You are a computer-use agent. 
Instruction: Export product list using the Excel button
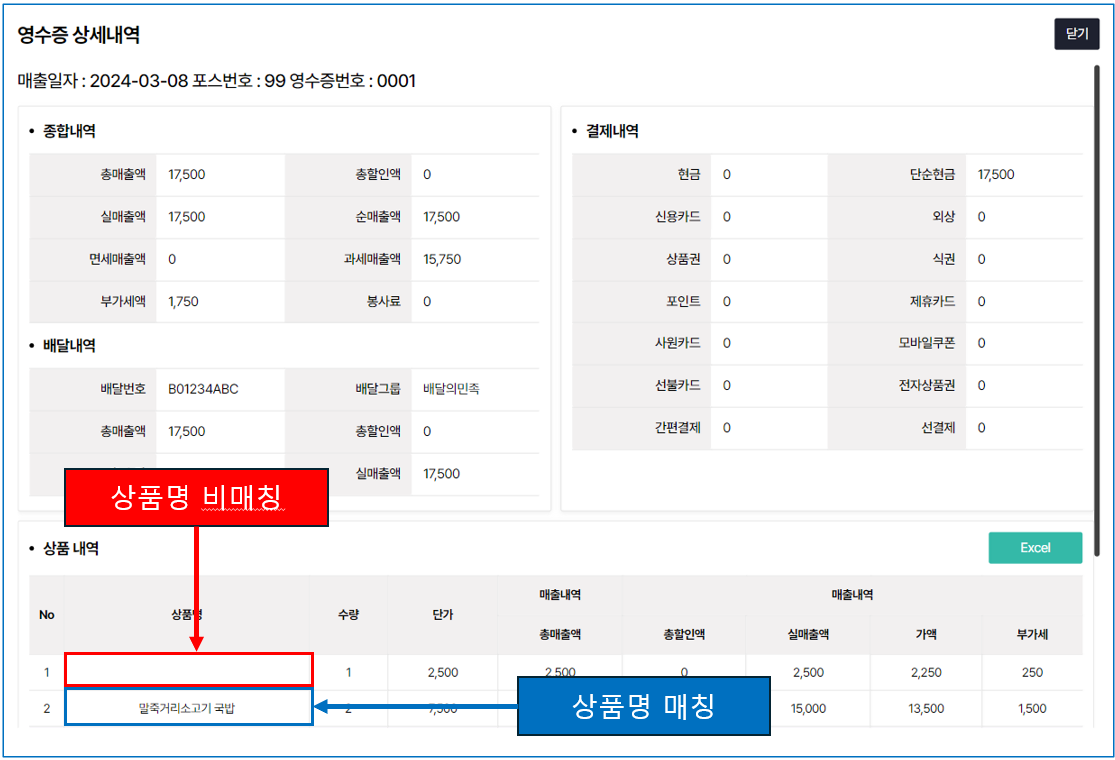pos(1035,548)
